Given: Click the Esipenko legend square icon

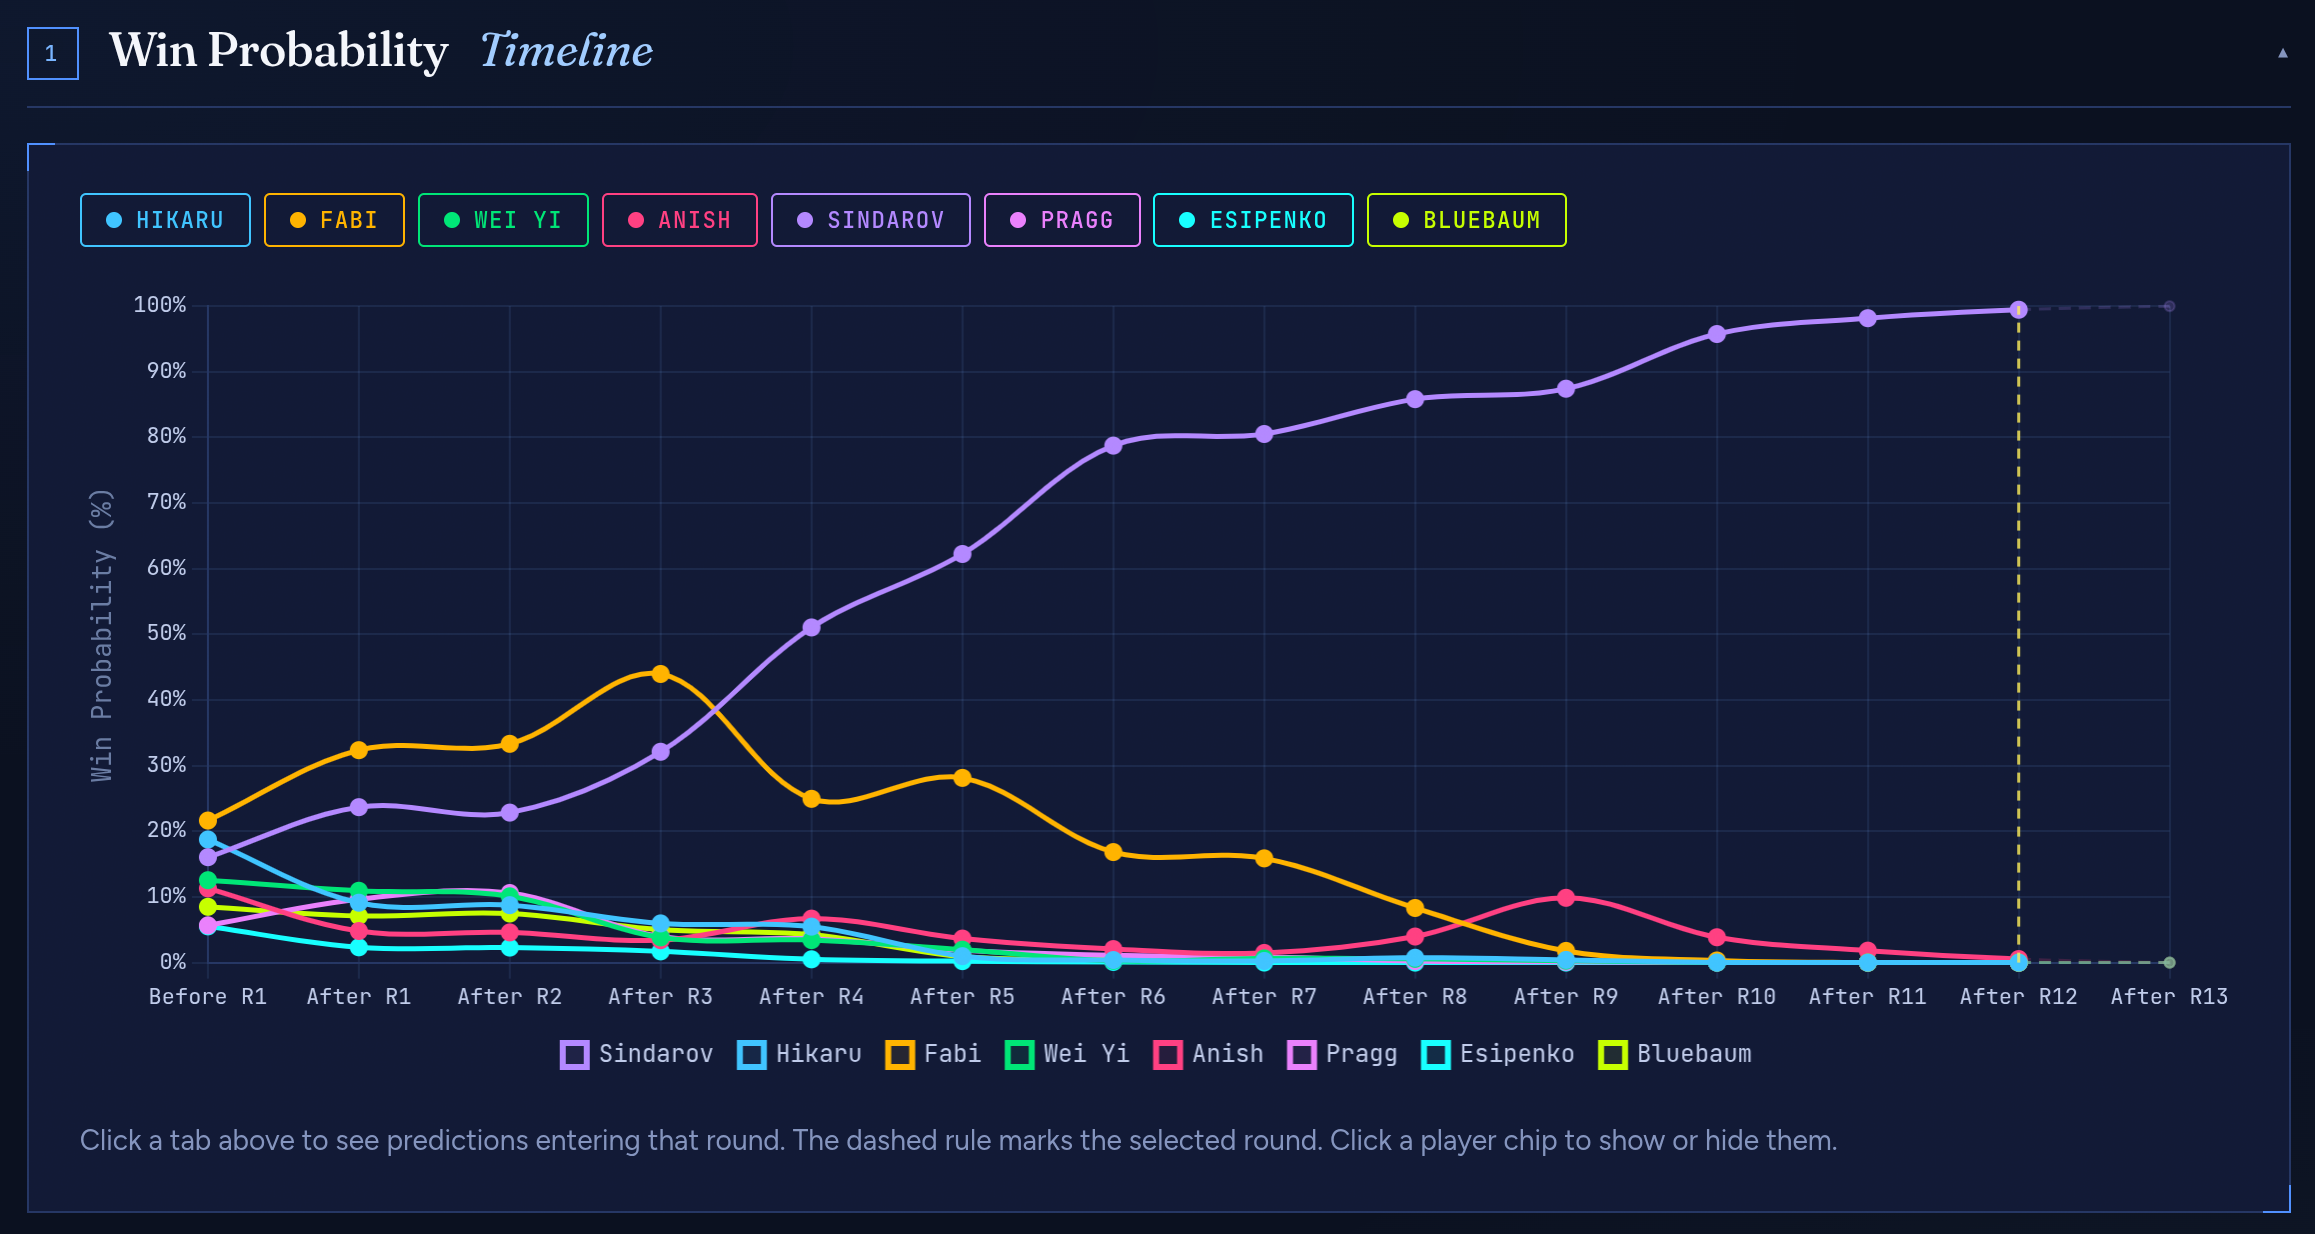Looking at the screenshot, I should point(1436,1055).
